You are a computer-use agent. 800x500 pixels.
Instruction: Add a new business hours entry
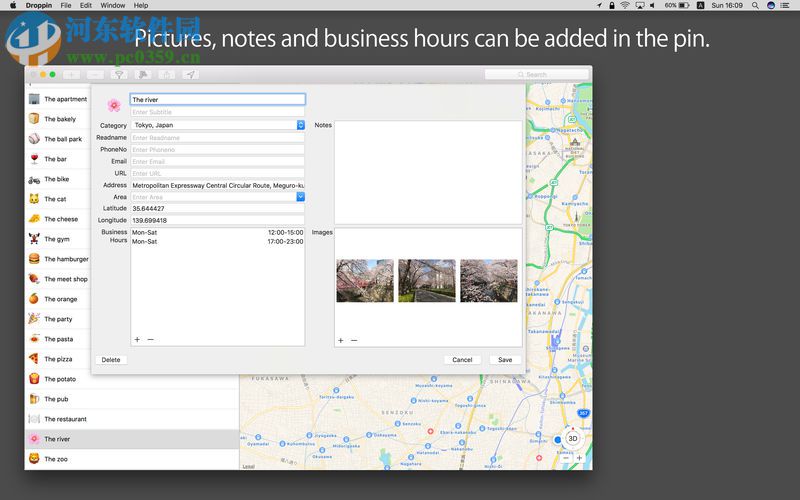(x=137, y=340)
